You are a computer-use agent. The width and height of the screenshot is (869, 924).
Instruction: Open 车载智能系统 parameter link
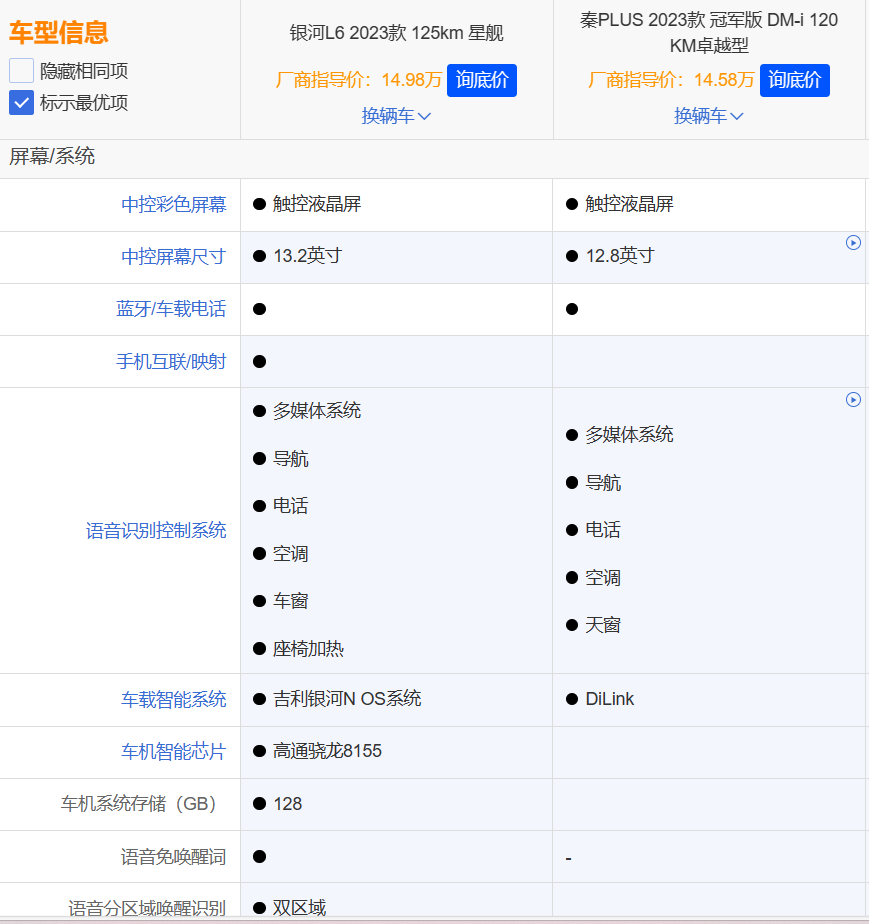[x=174, y=699]
